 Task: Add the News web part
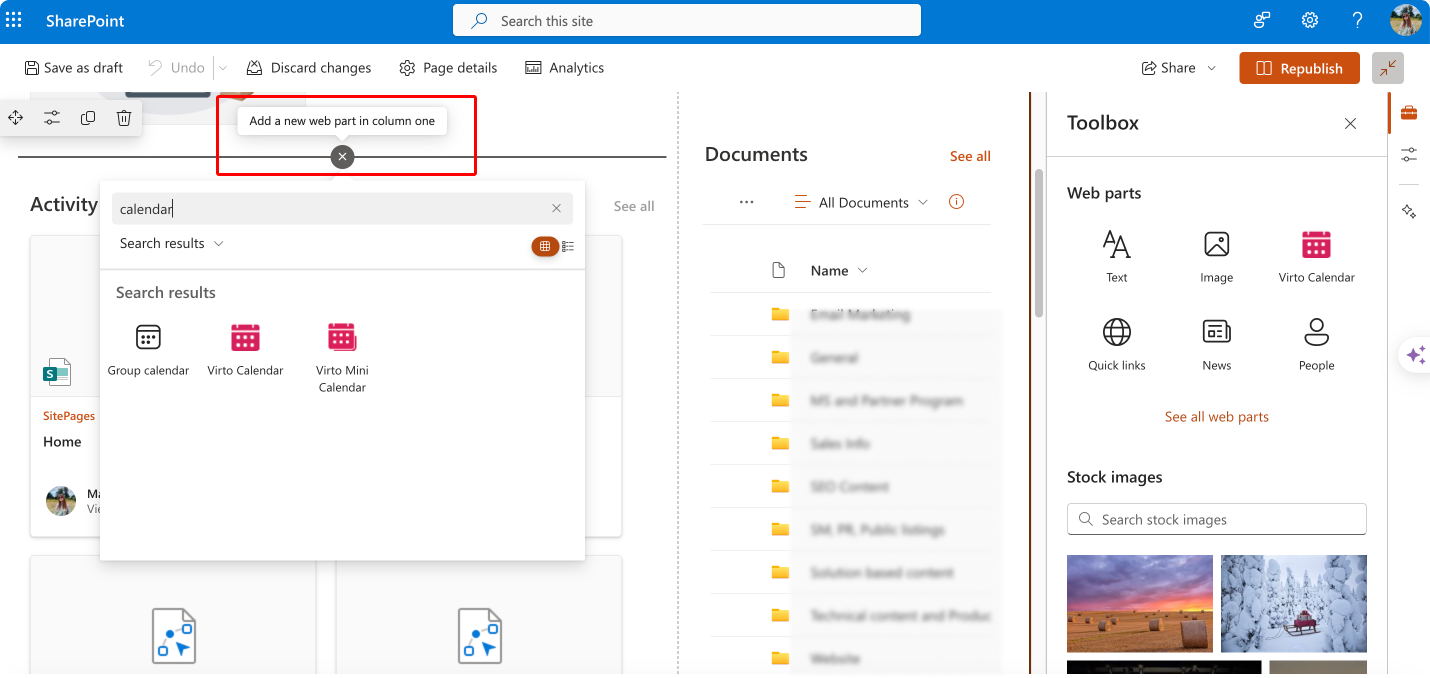pyautogui.click(x=1217, y=344)
